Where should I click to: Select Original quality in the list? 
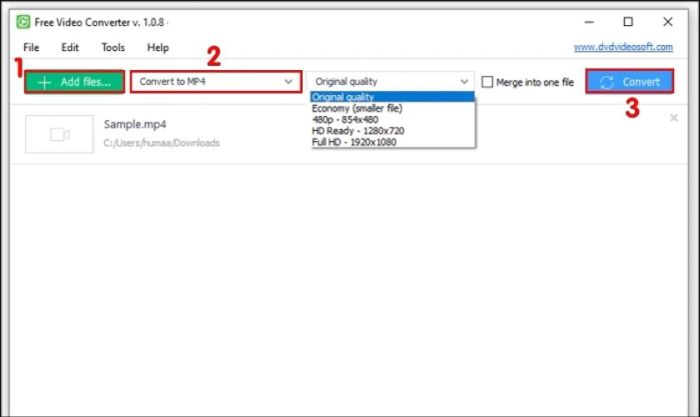pyautogui.click(x=392, y=97)
